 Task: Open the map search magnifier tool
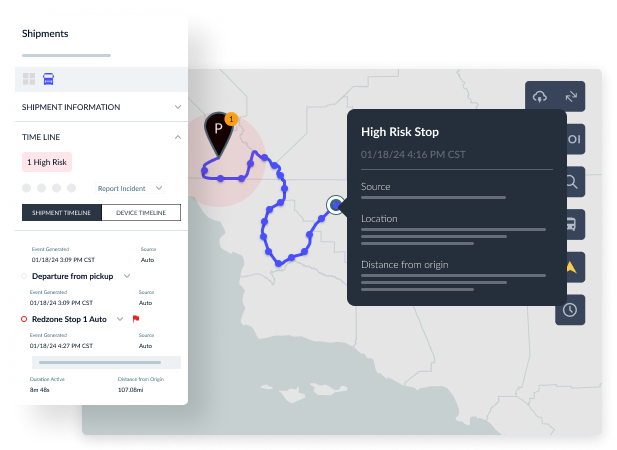570,182
